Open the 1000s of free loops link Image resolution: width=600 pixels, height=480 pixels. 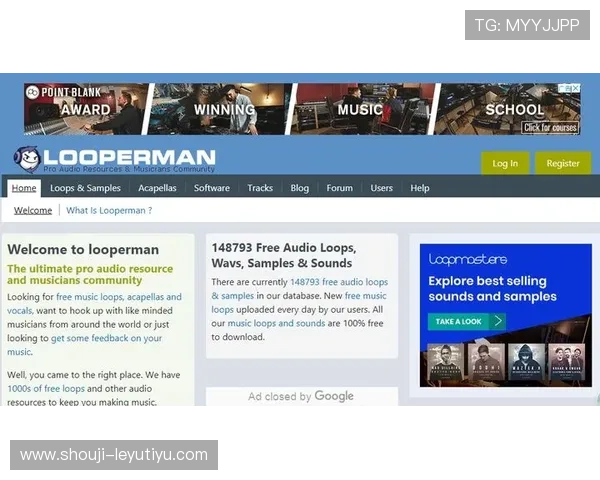[x=46, y=389]
